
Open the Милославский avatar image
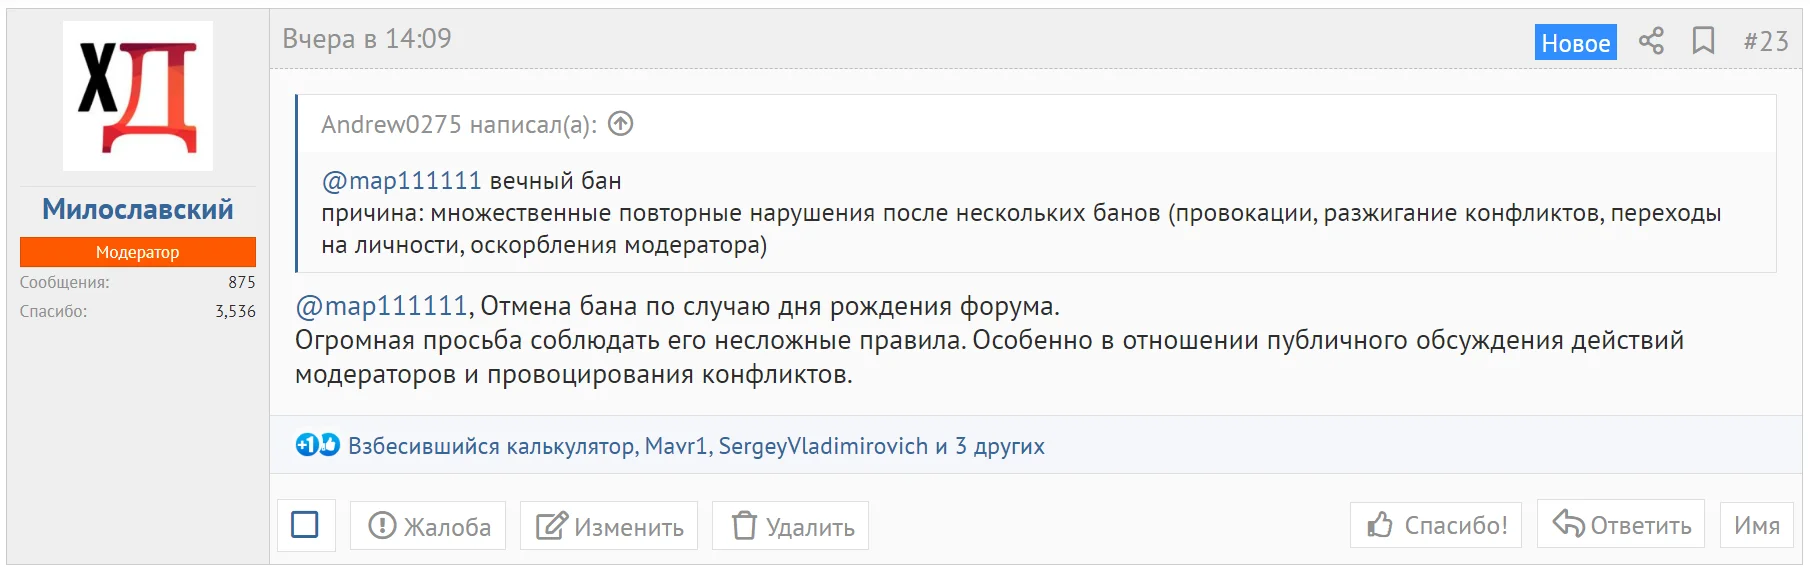pyautogui.click(x=138, y=96)
